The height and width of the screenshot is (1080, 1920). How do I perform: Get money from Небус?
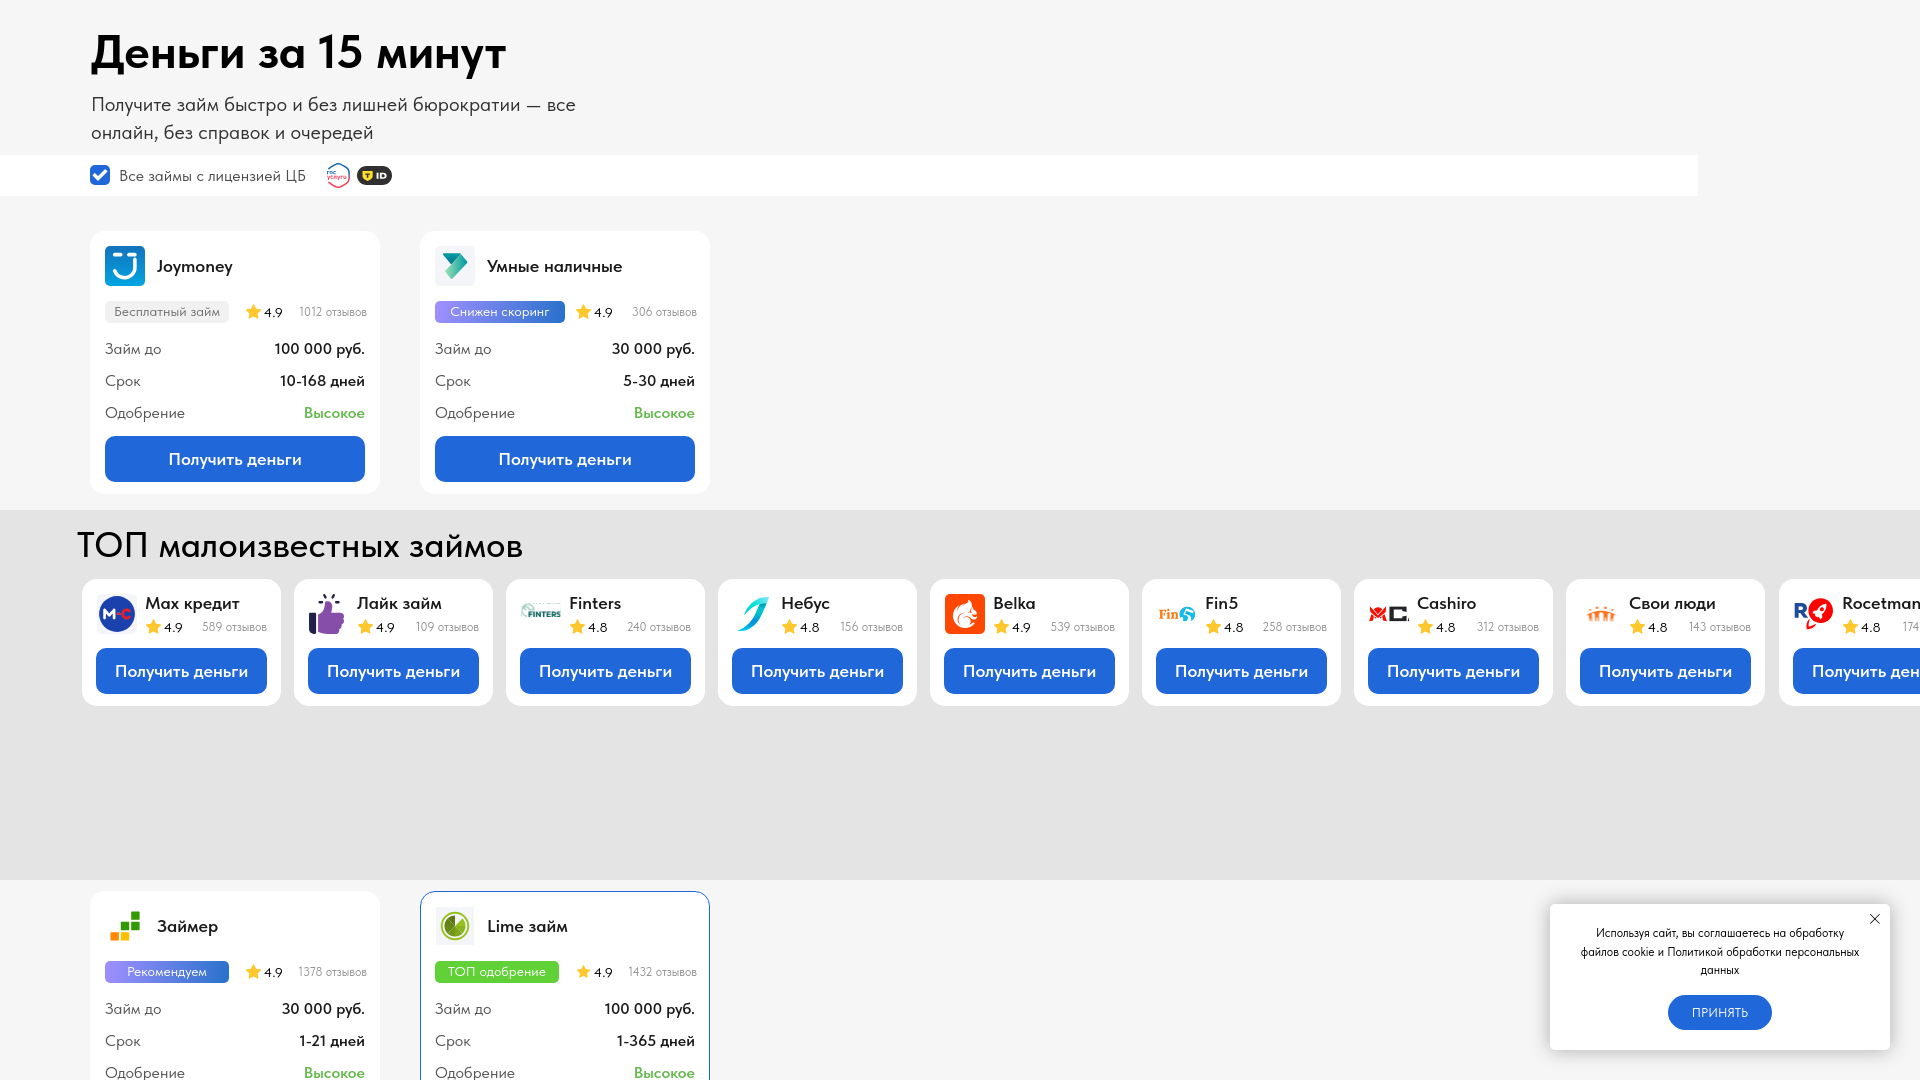[x=817, y=671]
